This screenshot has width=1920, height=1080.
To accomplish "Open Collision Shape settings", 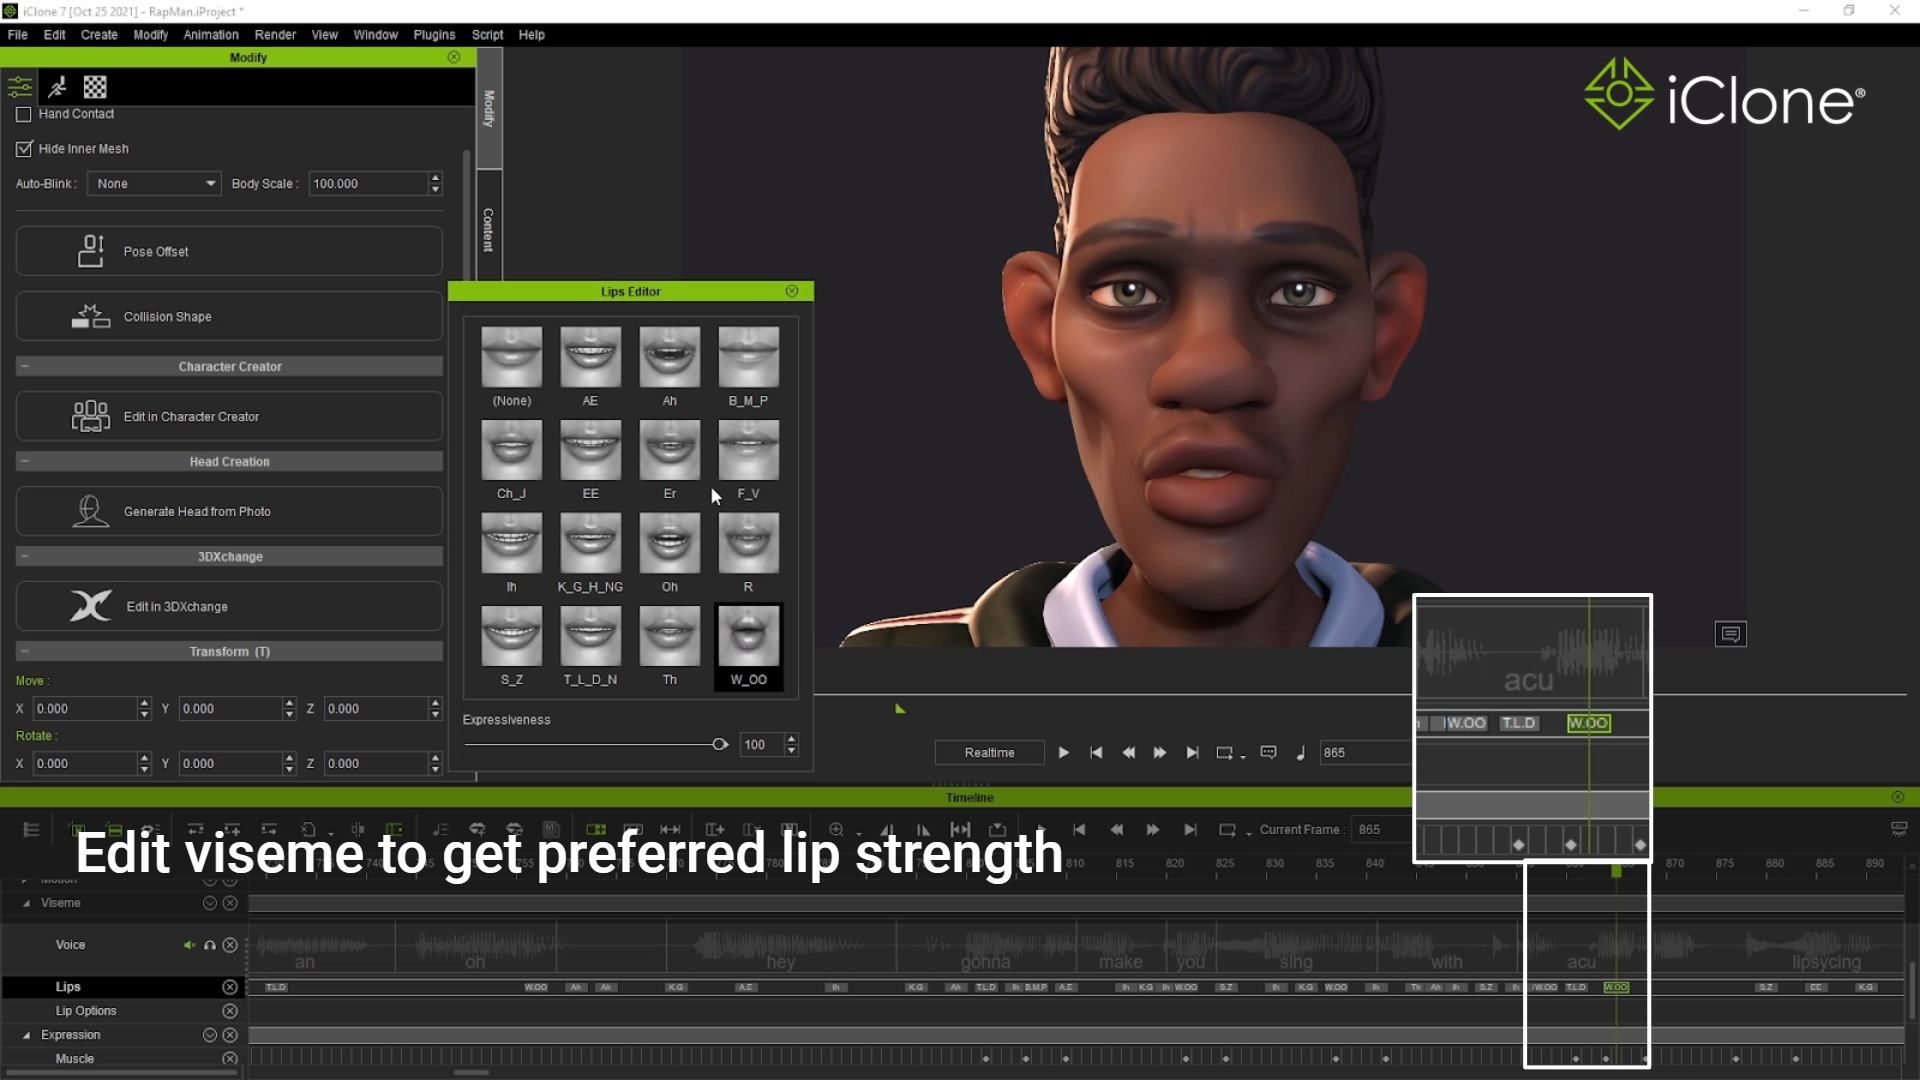I will 229,316.
